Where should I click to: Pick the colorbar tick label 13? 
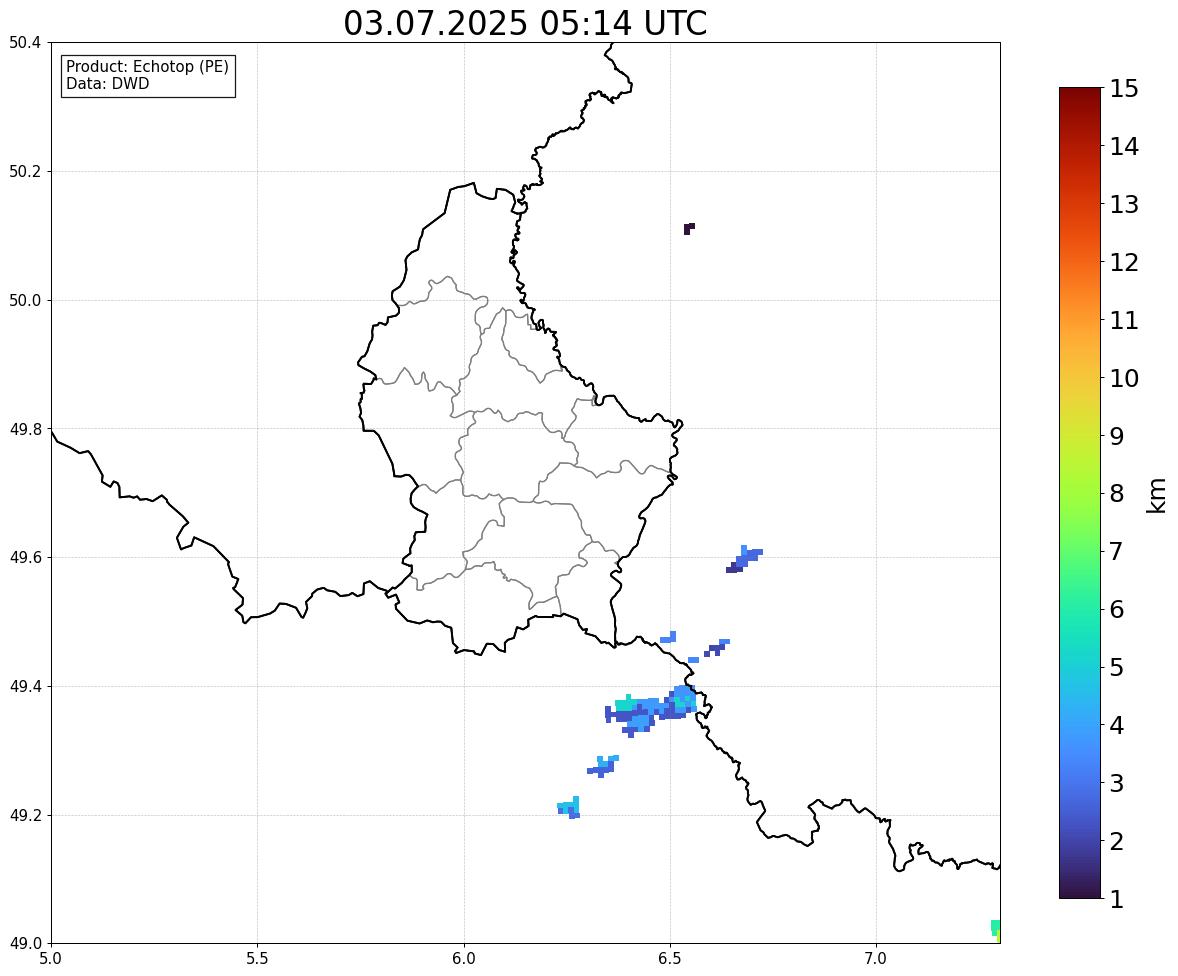click(1124, 204)
